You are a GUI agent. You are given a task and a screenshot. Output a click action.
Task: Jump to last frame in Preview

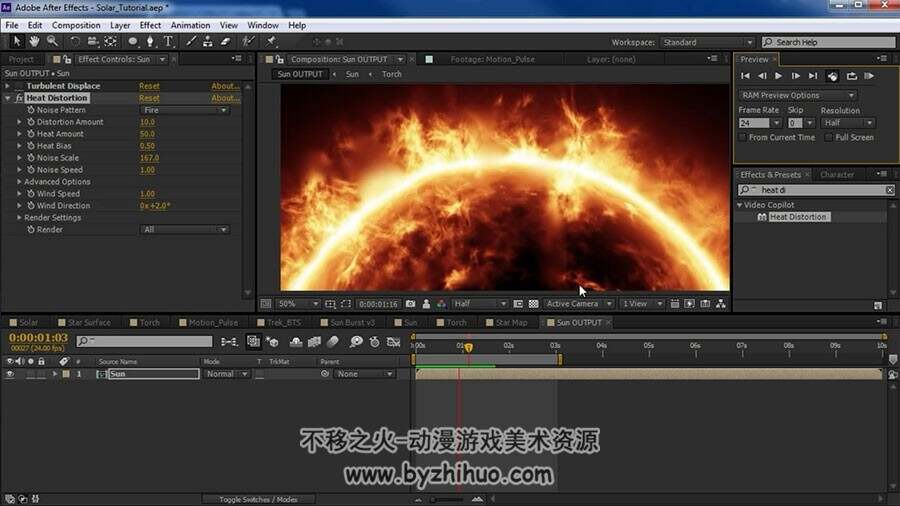click(x=812, y=76)
